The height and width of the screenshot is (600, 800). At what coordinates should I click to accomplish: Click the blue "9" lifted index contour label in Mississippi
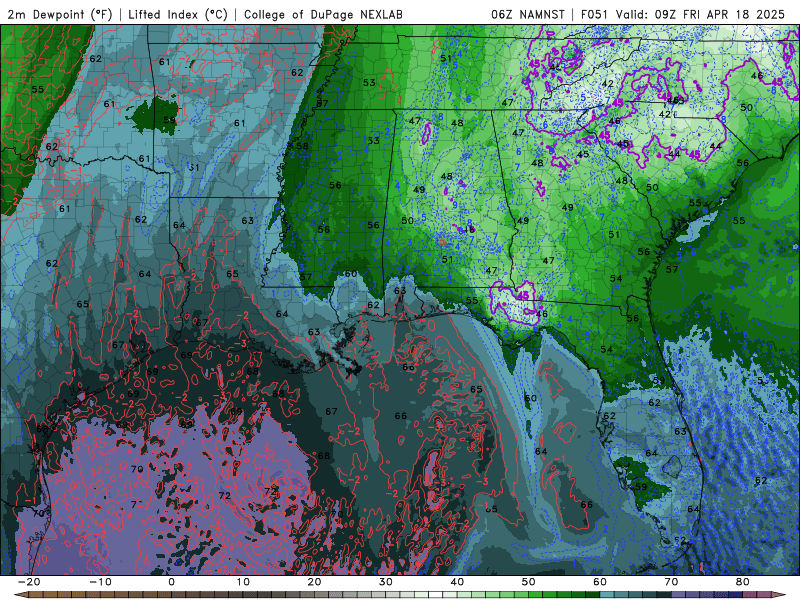(x=455, y=205)
